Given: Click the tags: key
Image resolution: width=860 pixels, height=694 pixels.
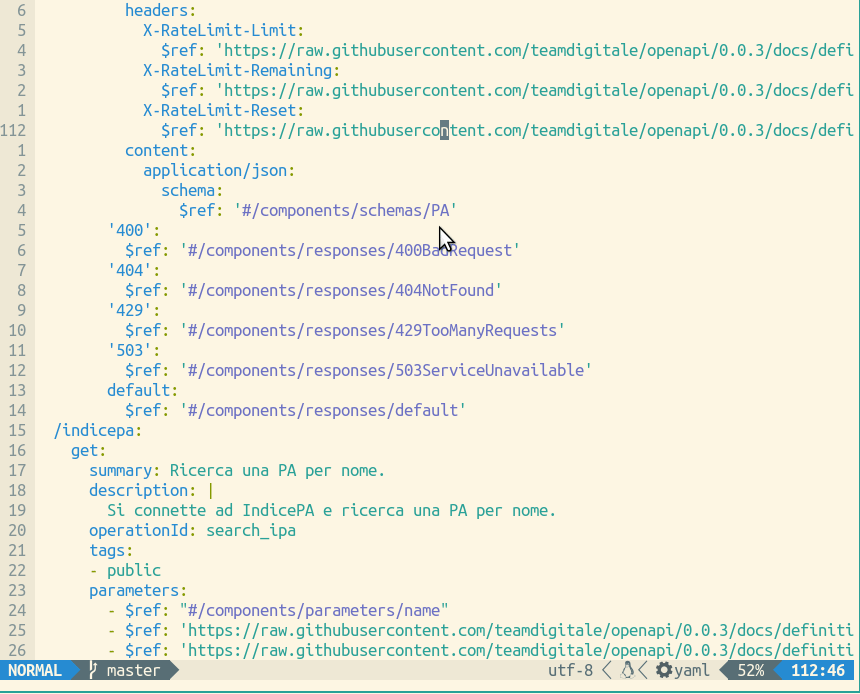Looking at the screenshot, I should point(111,551).
